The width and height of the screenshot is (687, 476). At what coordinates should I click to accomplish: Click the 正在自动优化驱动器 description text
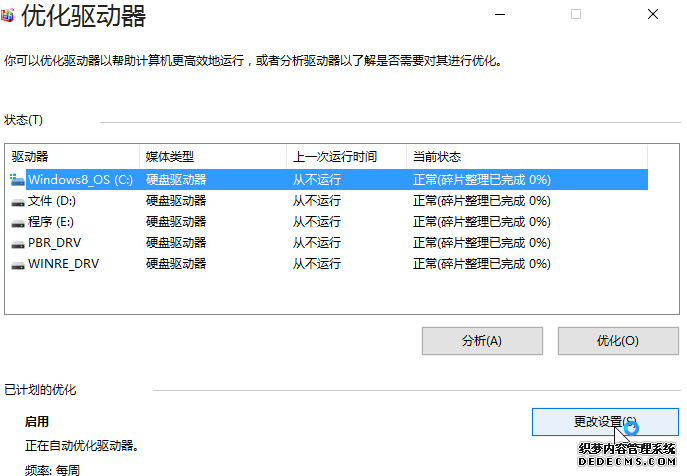click(82, 446)
